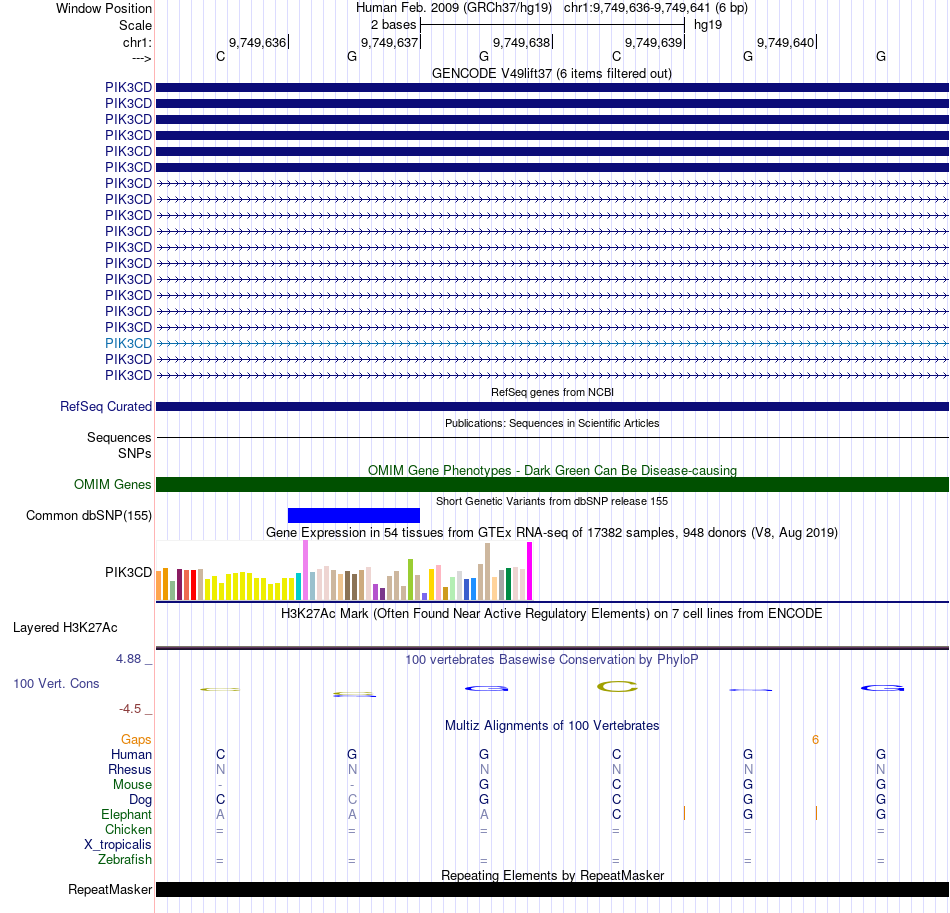This screenshot has height=913, width=950.
Task: Click the RefSeq Curated track label
Action: coord(105,407)
